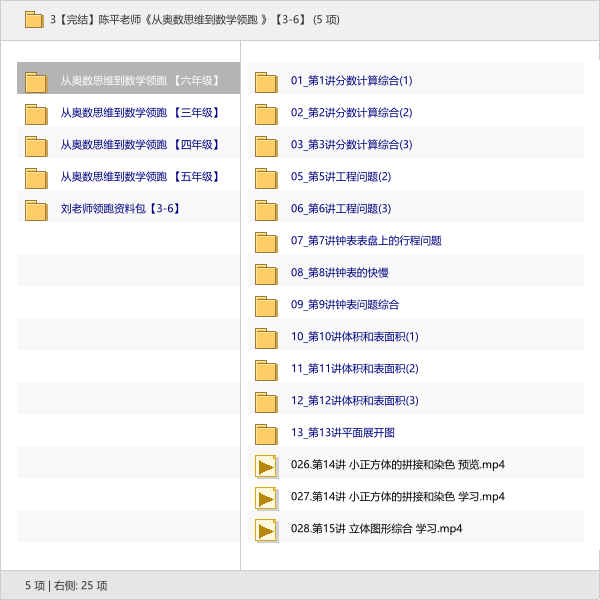The width and height of the screenshot is (600, 600).
Task: Click the status bar text 5 项 | 右侧: 25 项
Action: (66, 585)
